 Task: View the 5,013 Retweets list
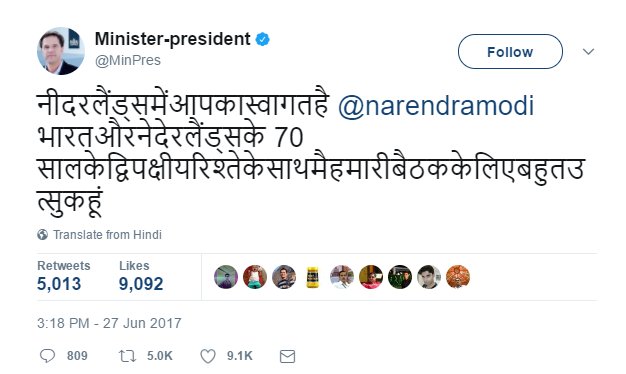(63, 276)
